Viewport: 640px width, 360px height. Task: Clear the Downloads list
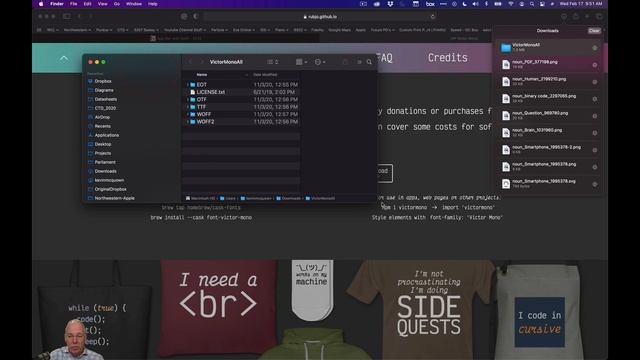point(594,31)
